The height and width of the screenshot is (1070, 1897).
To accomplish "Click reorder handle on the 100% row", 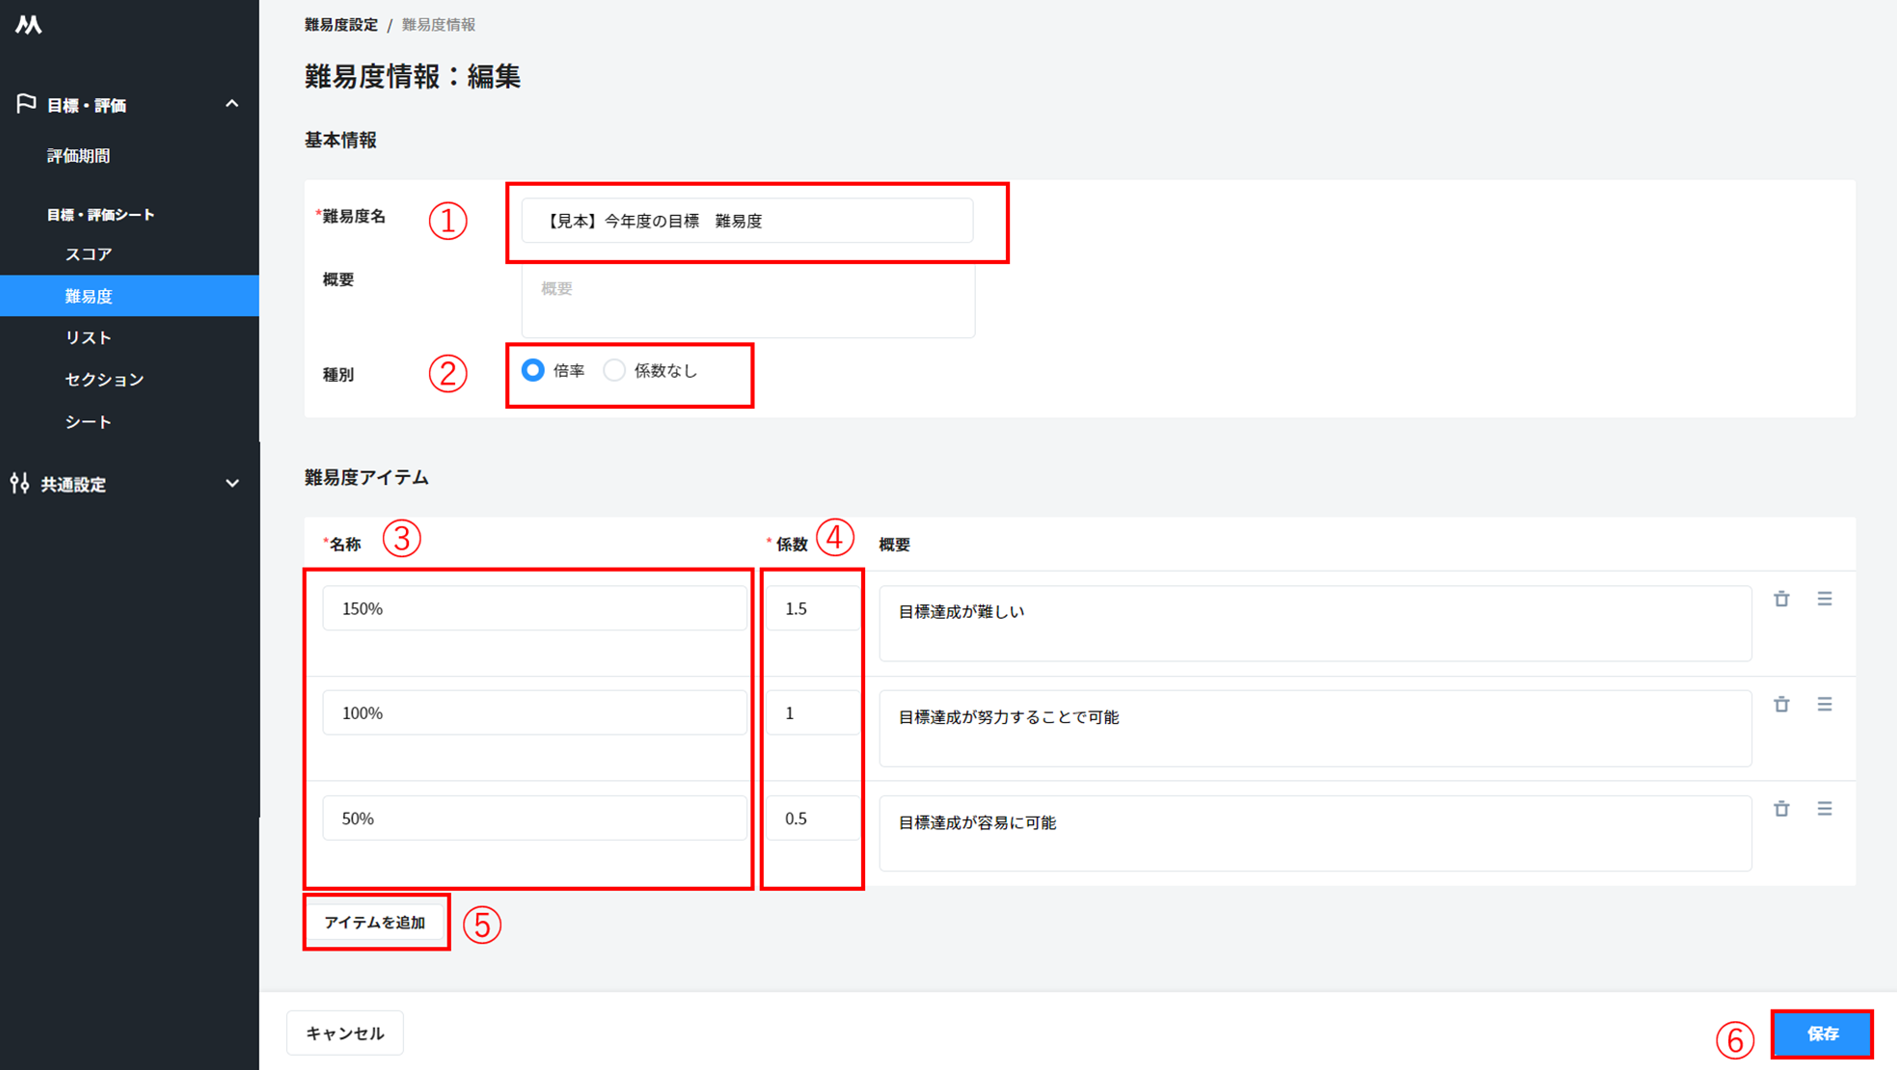I will point(1824,704).
